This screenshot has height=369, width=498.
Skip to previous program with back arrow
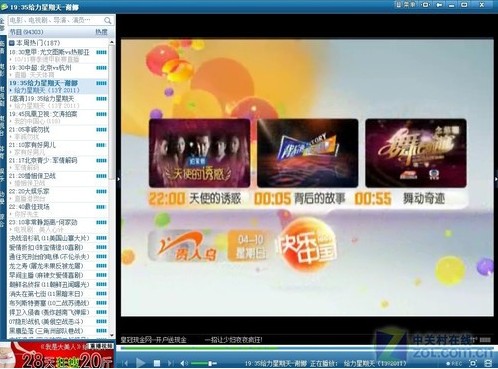coord(125,363)
